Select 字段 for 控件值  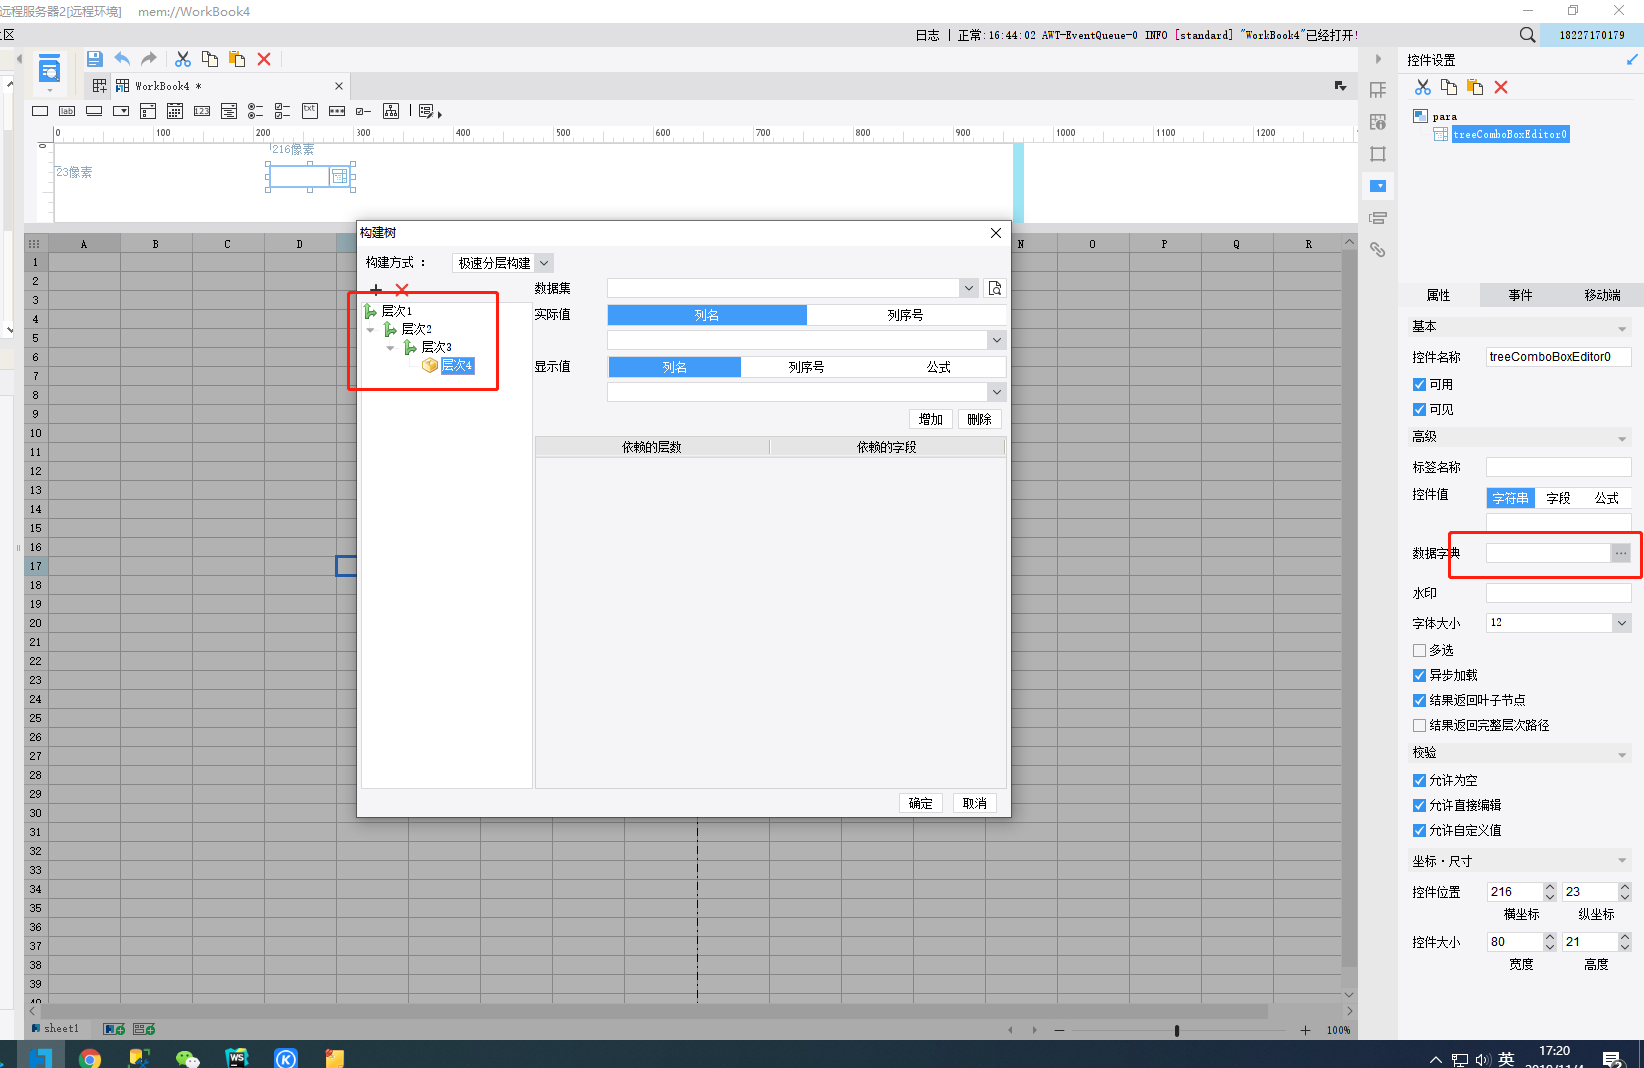pos(1558,498)
